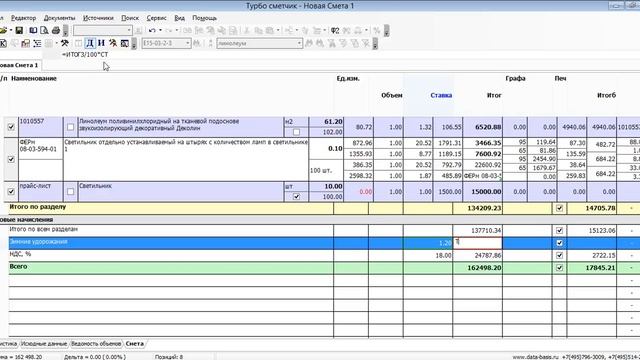Viewport: 640px width, 360px height.
Task: Click the percent toolbar icon
Action: (376, 30)
